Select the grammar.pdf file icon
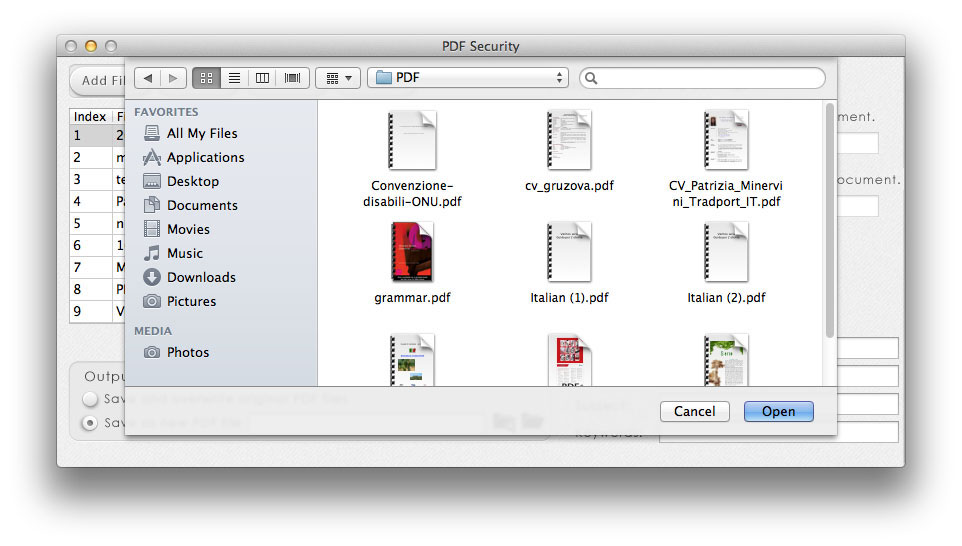 pos(412,252)
